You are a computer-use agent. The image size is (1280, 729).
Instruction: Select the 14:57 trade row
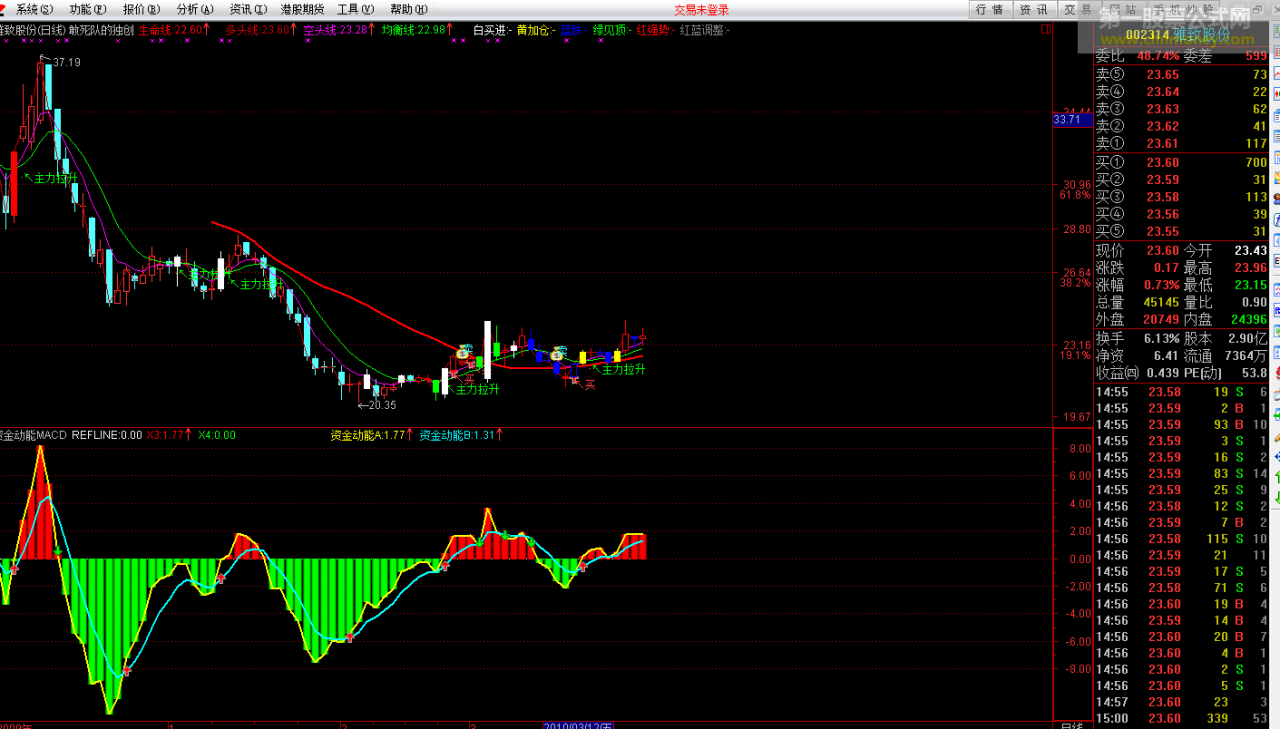1183,702
